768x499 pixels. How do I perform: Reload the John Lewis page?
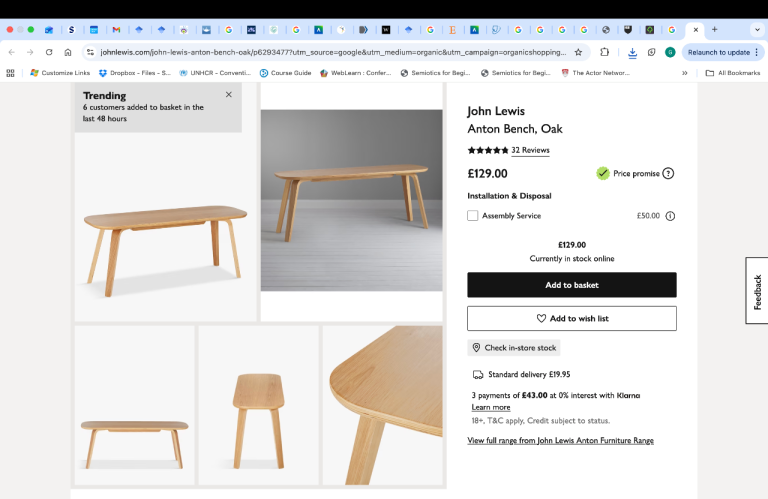[49, 52]
